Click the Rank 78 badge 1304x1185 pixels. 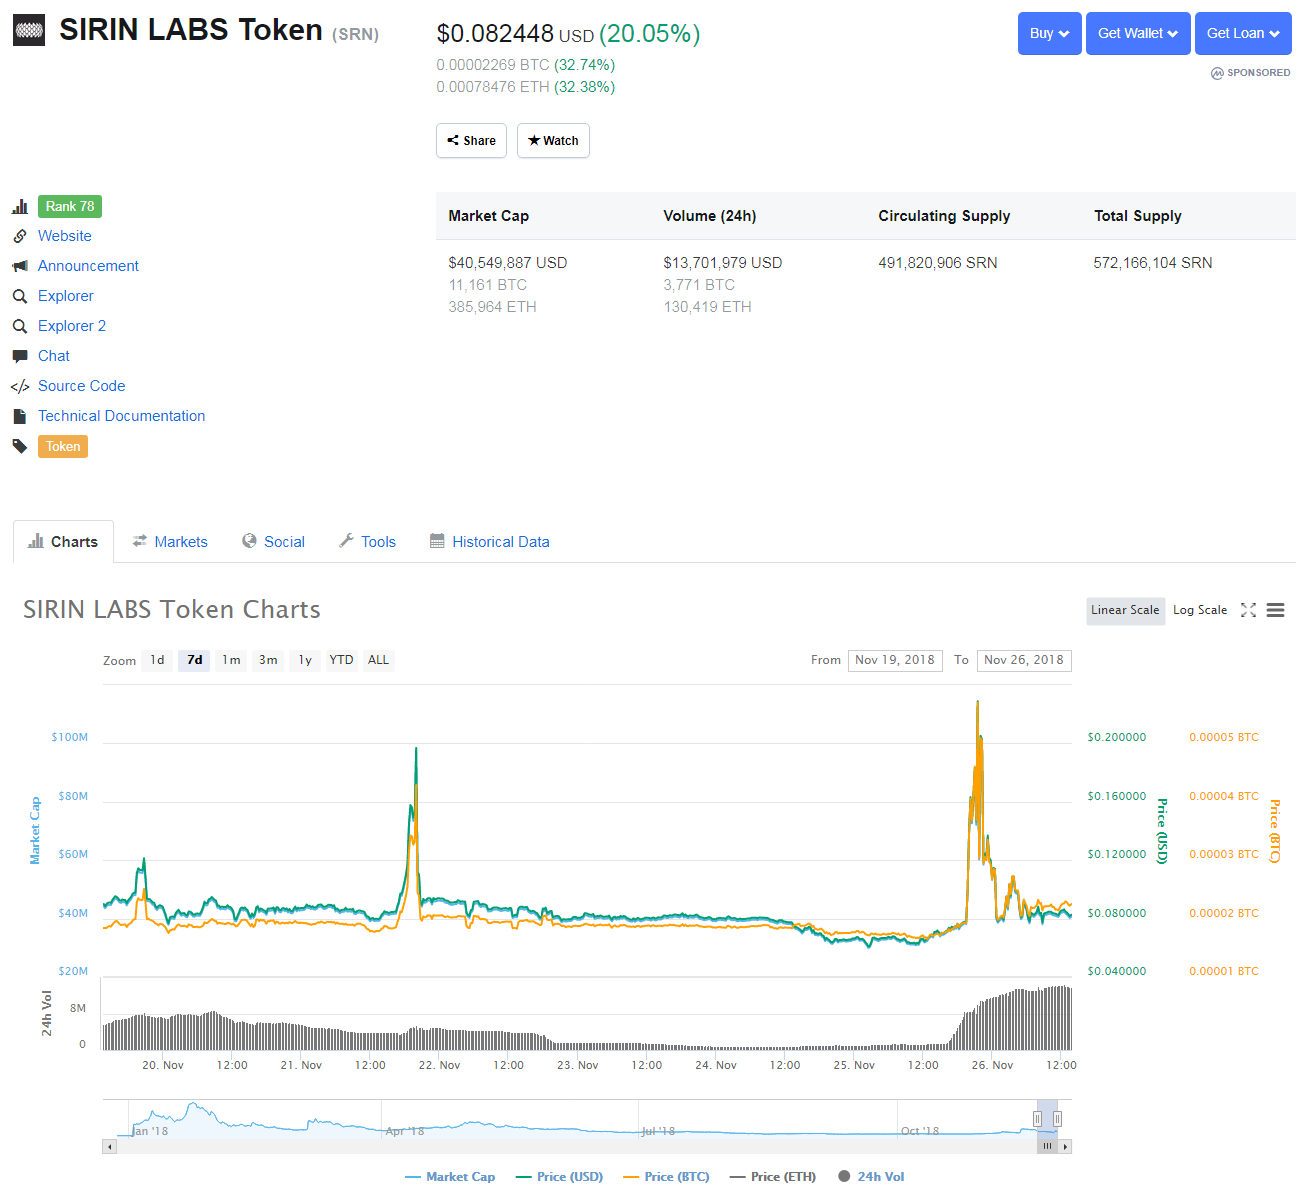70,207
